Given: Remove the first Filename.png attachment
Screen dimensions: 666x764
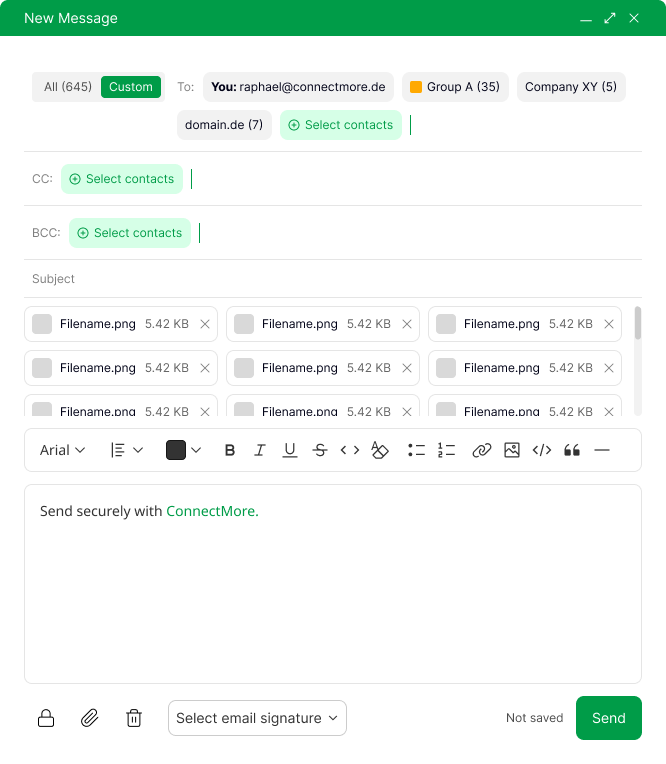Looking at the screenshot, I should click(205, 324).
